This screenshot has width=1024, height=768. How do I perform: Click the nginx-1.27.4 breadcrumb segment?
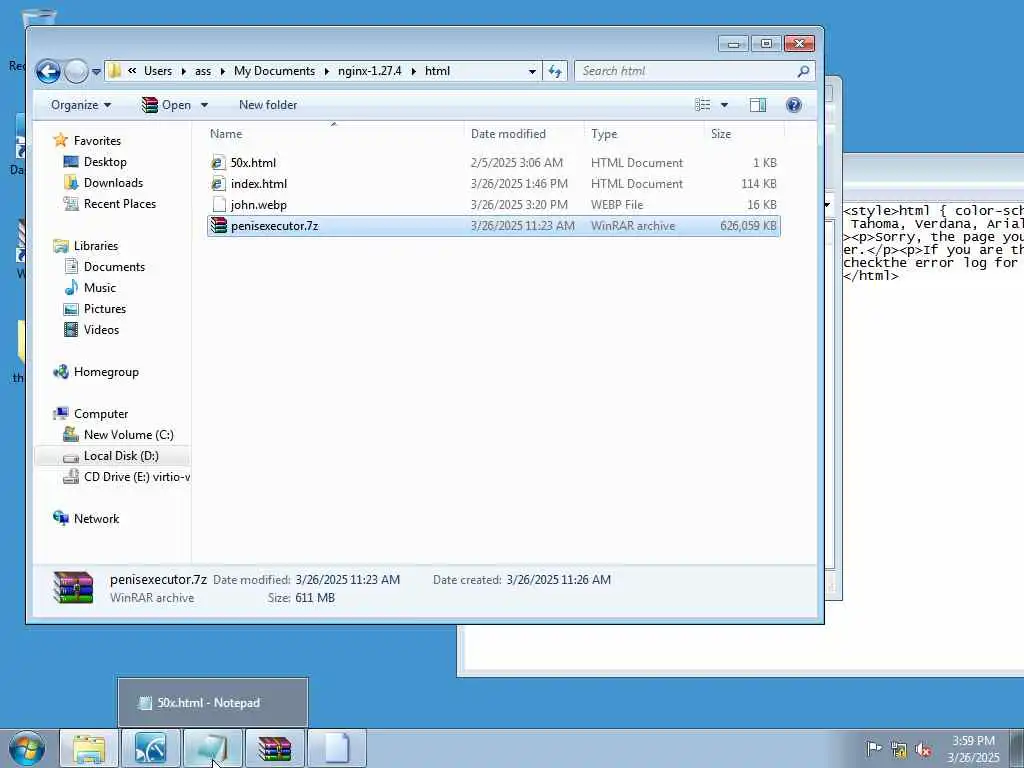pos(370,71)
